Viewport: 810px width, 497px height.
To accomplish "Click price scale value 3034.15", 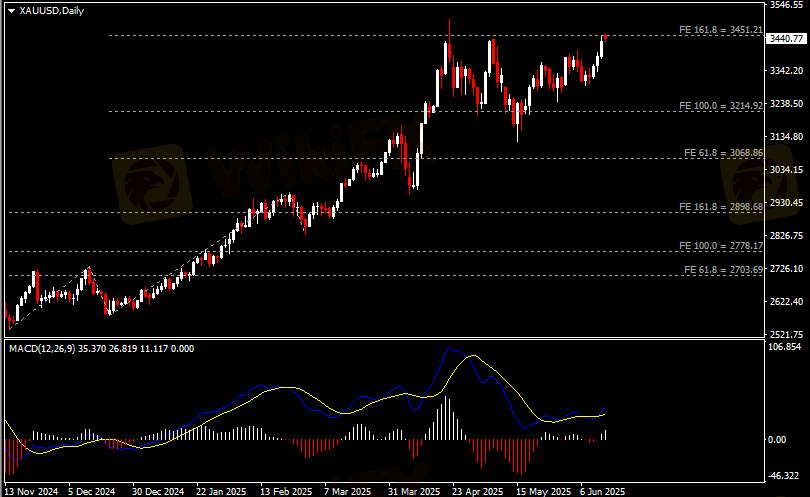I will pyautogui.click(x=786, y=169).
